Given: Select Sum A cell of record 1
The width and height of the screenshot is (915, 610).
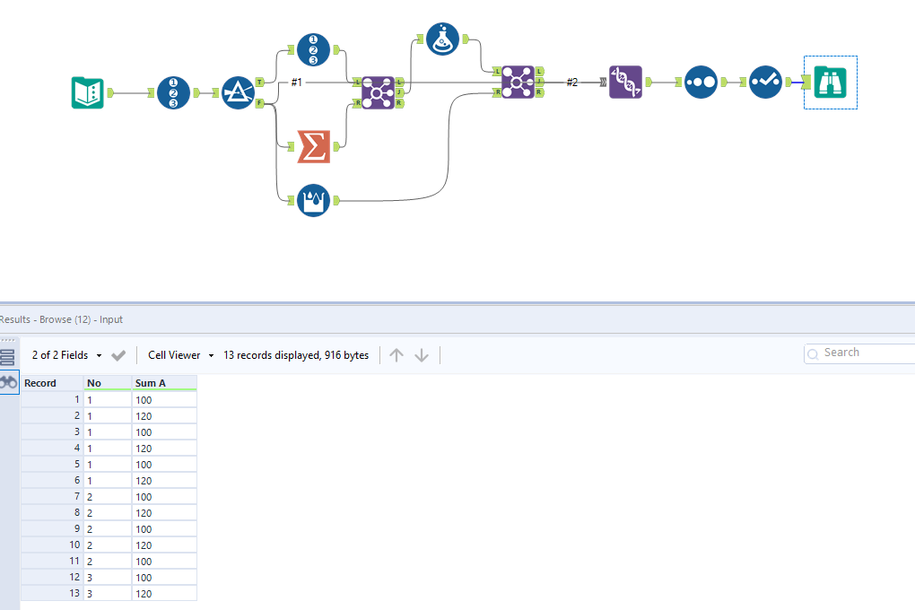Looking at the screenshot, I should [165, 400].
